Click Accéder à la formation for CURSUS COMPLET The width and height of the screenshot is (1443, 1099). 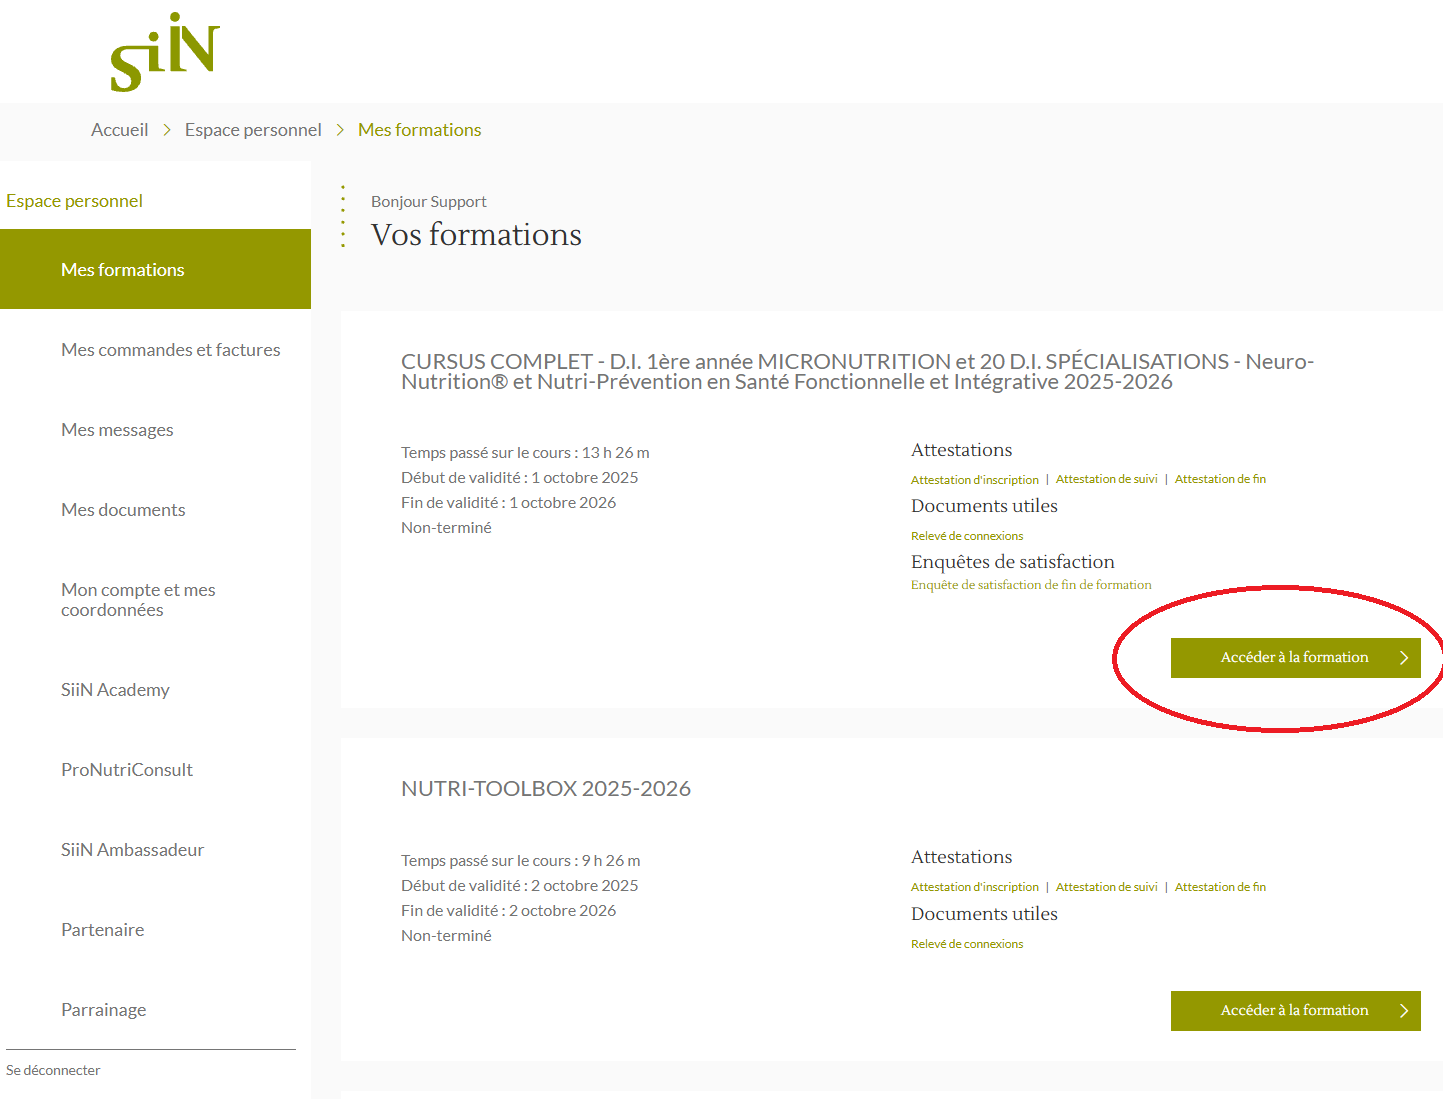(1296, 658)
